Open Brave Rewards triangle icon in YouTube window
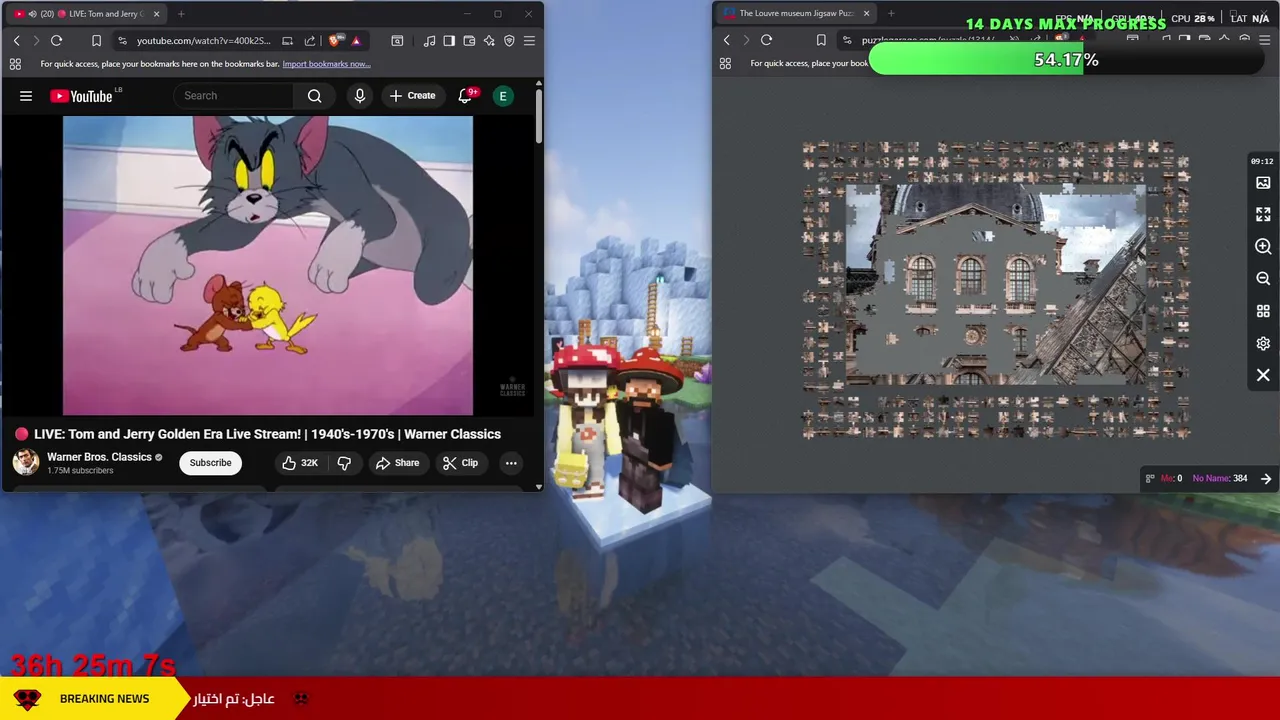 pos(356,41)
